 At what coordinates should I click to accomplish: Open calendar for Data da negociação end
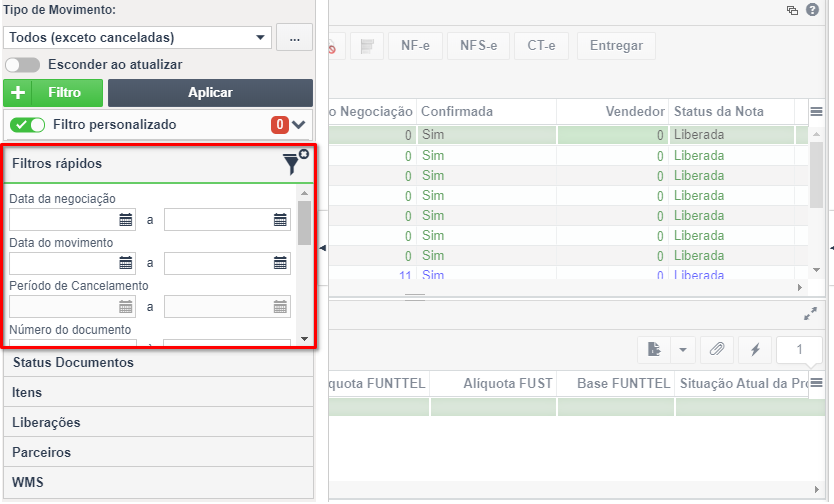point(280,220)
